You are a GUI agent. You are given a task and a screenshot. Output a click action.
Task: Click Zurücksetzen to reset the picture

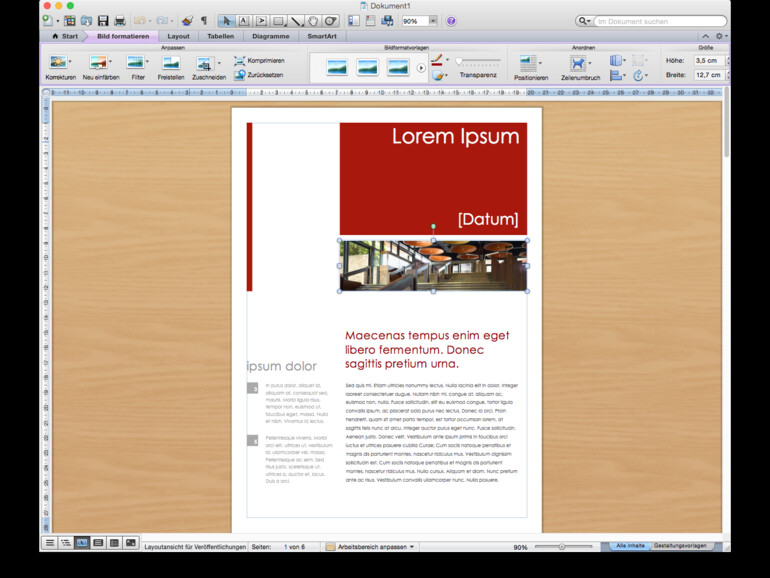[259, 75]
